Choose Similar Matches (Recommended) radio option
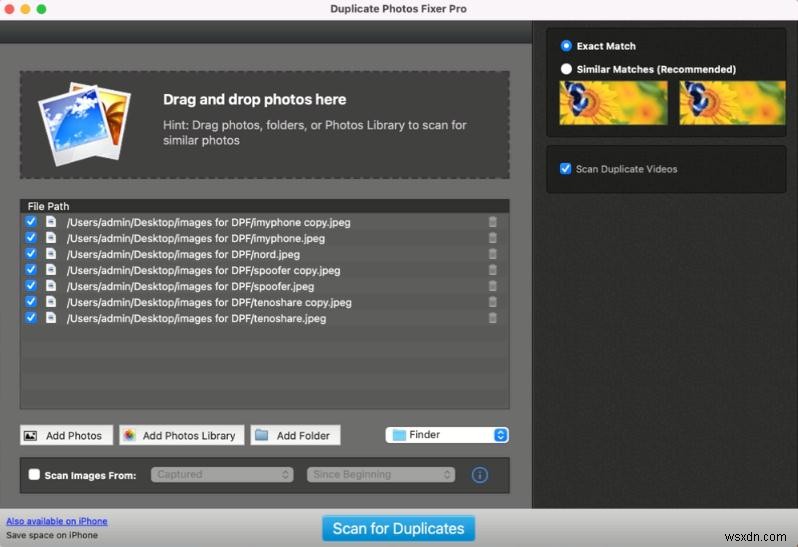The image size is (798, 547). [566, 69]
